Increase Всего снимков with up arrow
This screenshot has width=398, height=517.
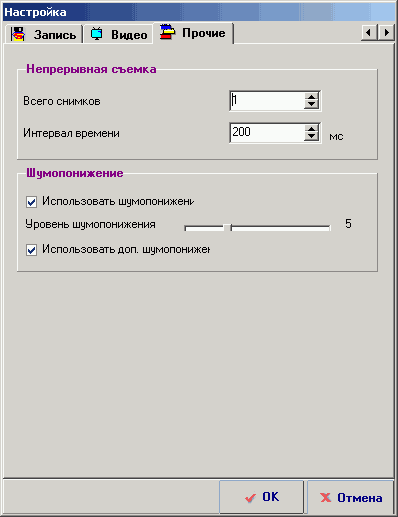pyautogui.click(x=311, y=97)
